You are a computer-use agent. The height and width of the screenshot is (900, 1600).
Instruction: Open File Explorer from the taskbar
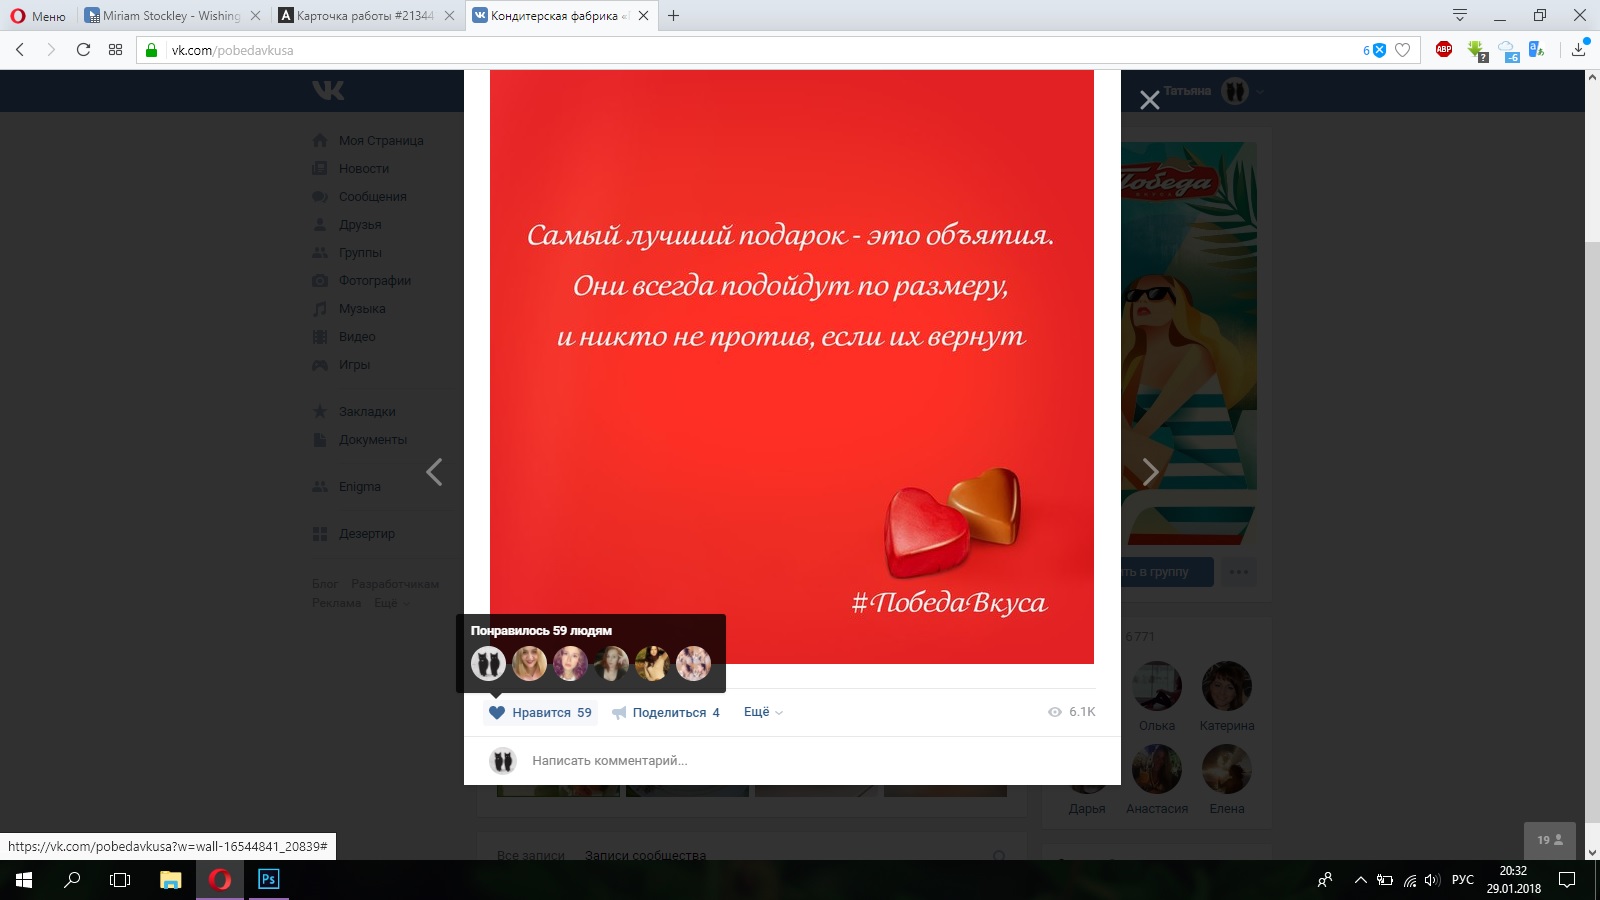[x=171, y=880]
